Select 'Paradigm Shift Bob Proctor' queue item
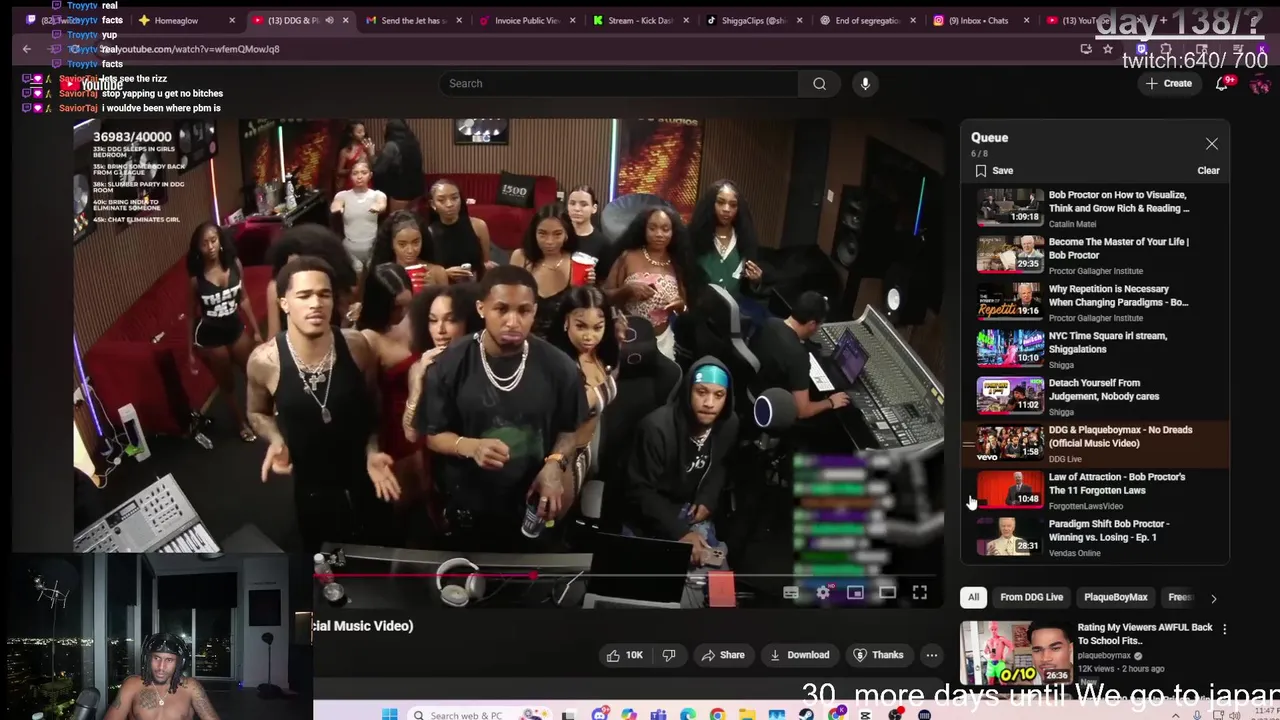The width and height of the screenshot is (1280, 720). [x=1095, y=537]
